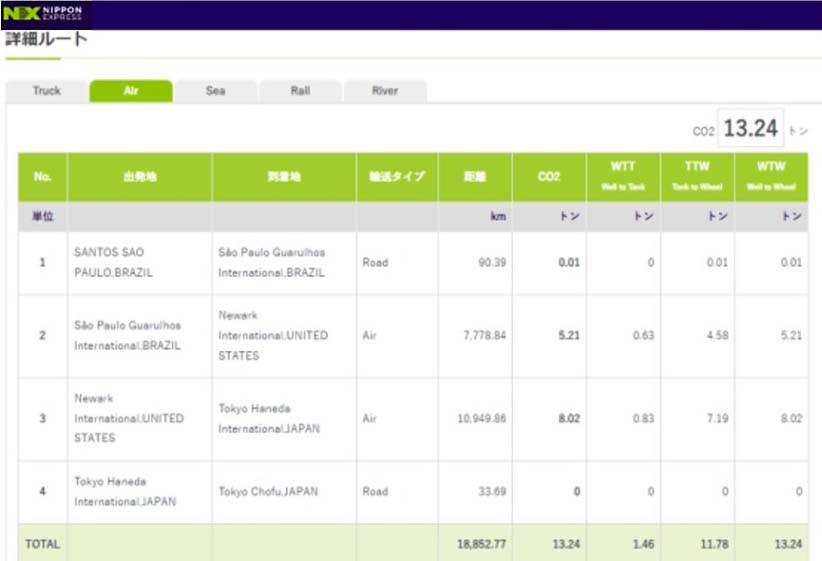The image size is (822, 561).
Task: Click row number 3 cell
Action: (x=42, y=418)
